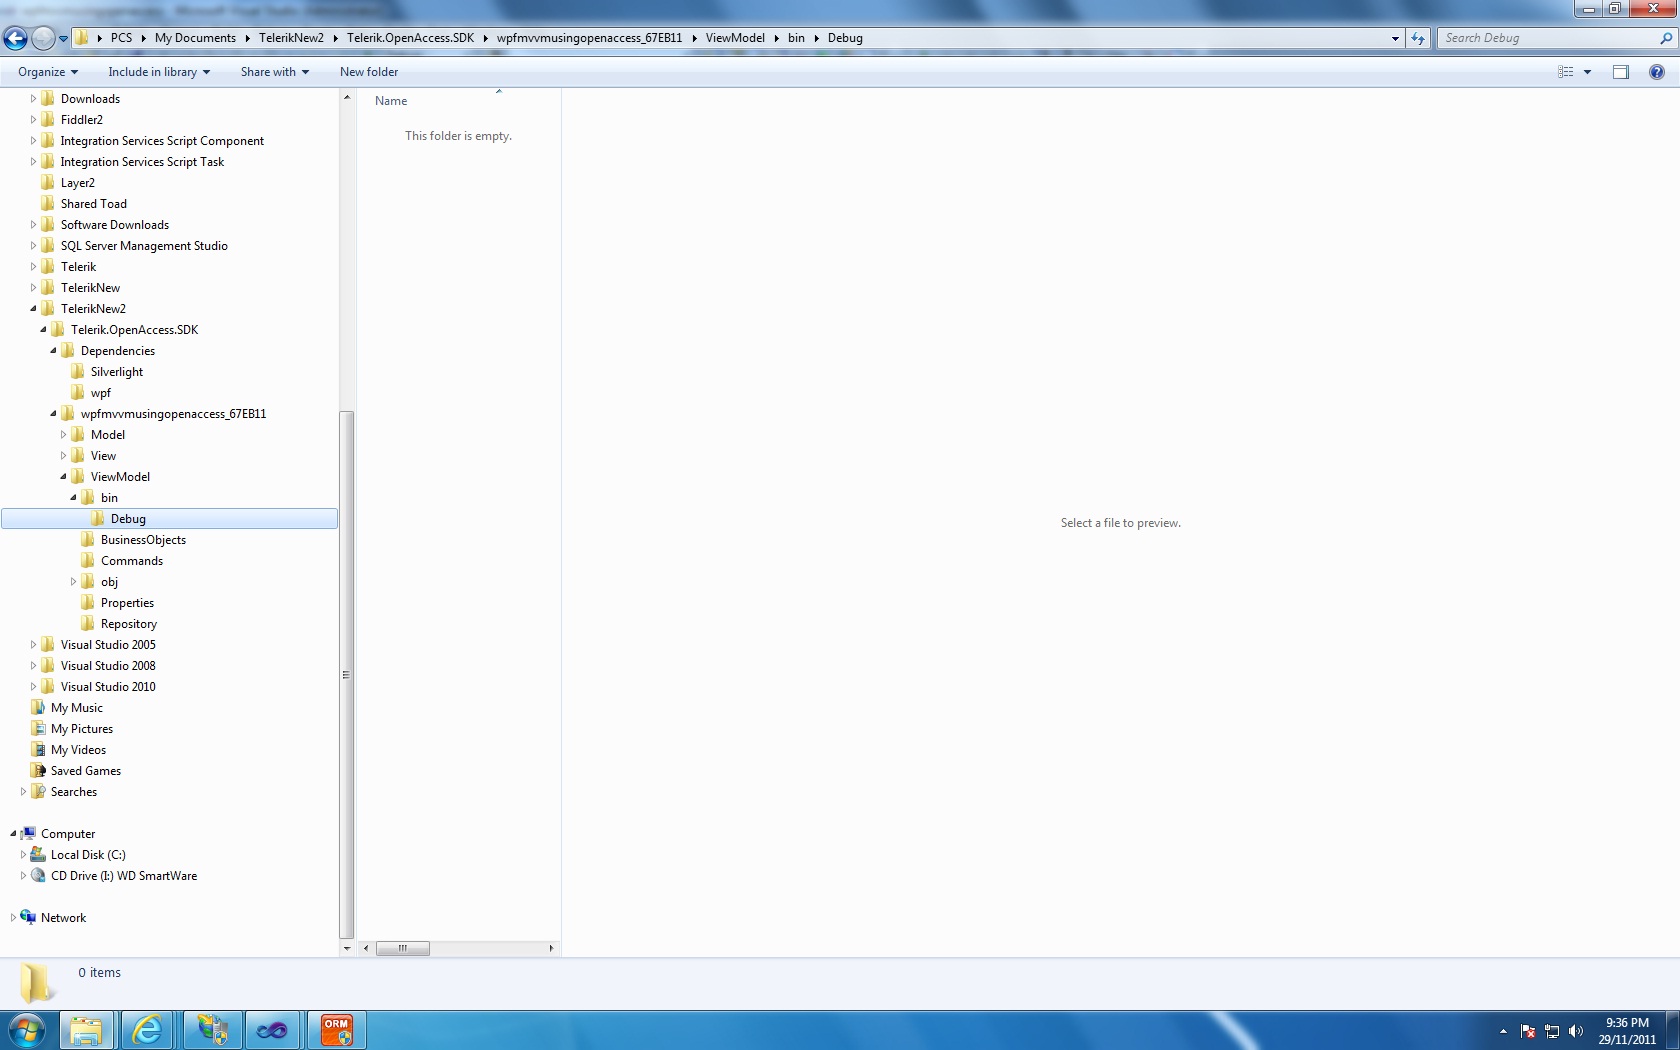Collapse the ViewModel tree node
This screenshot has height=1050, width=1680.
click(63, 477)
